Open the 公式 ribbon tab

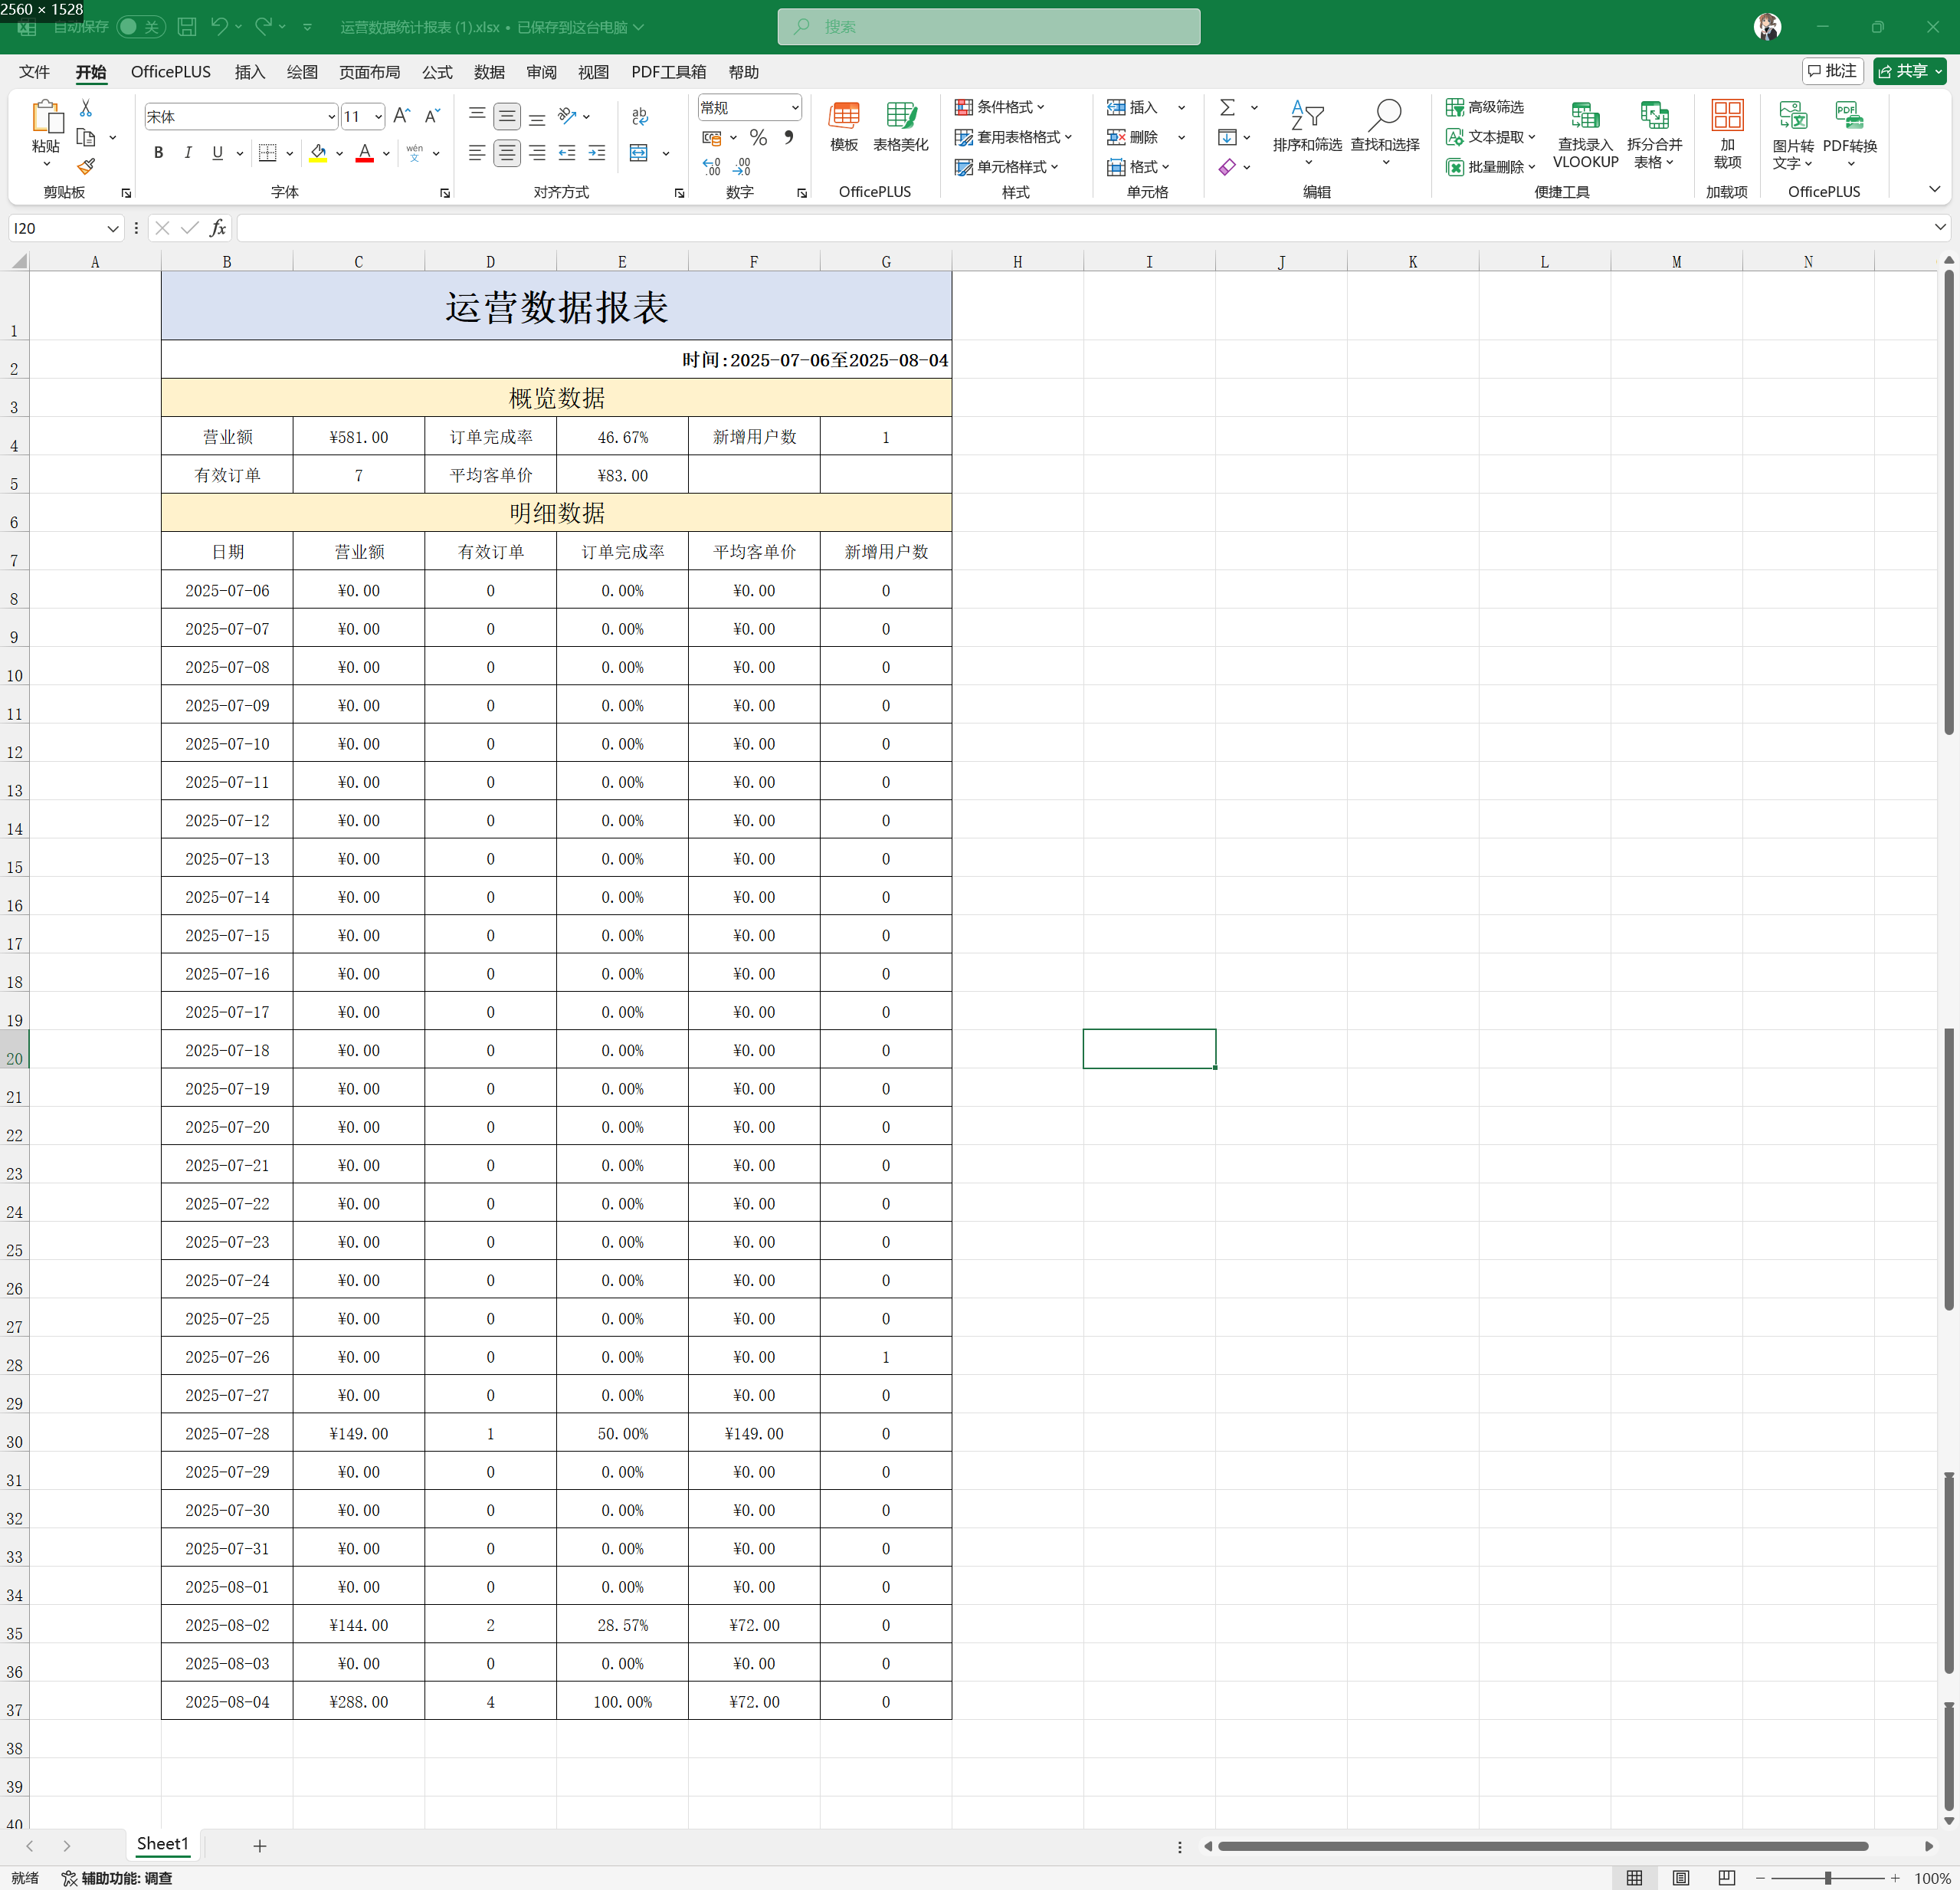436,72
